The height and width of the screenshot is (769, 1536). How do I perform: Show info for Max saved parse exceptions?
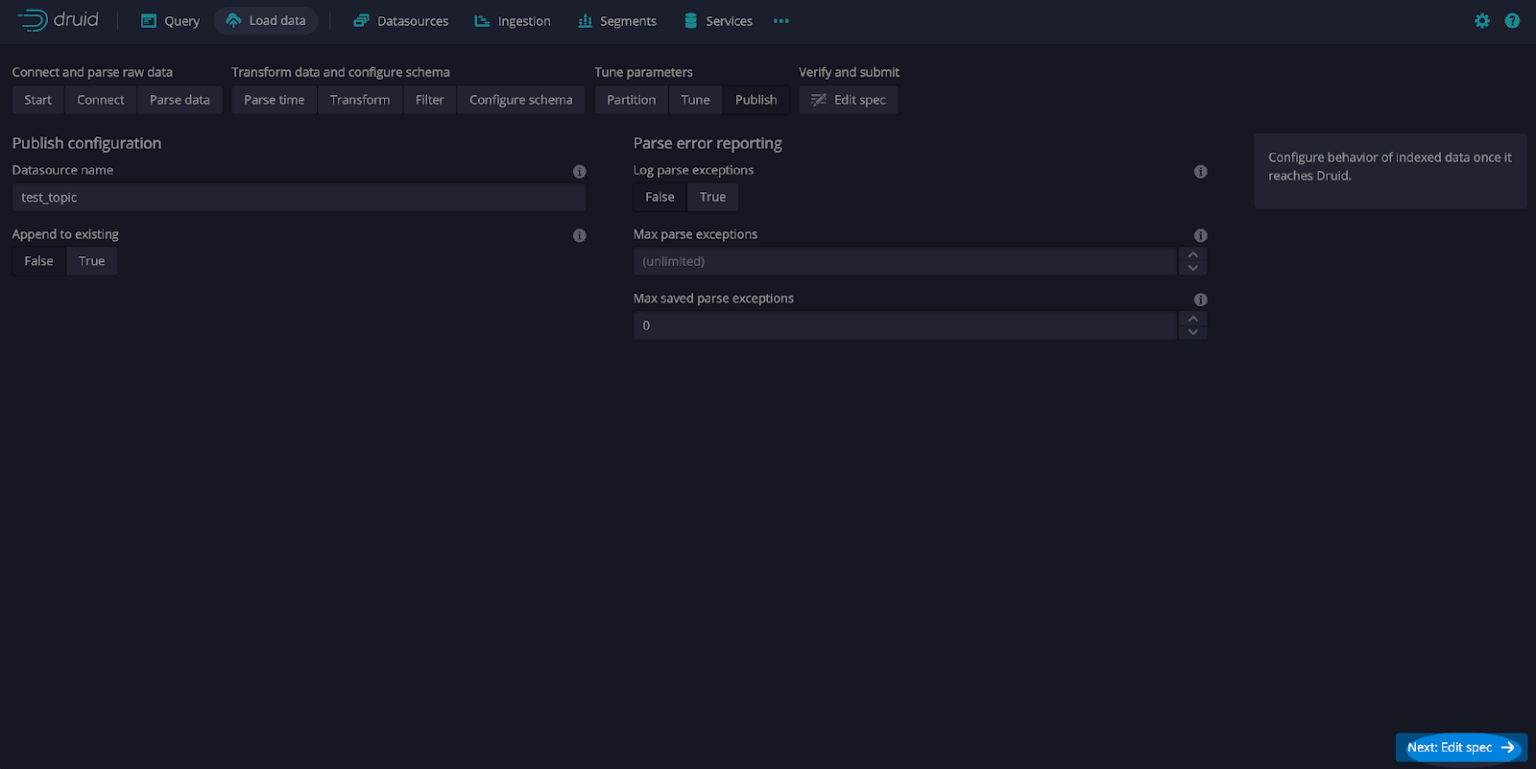[x=1200, y=300]
